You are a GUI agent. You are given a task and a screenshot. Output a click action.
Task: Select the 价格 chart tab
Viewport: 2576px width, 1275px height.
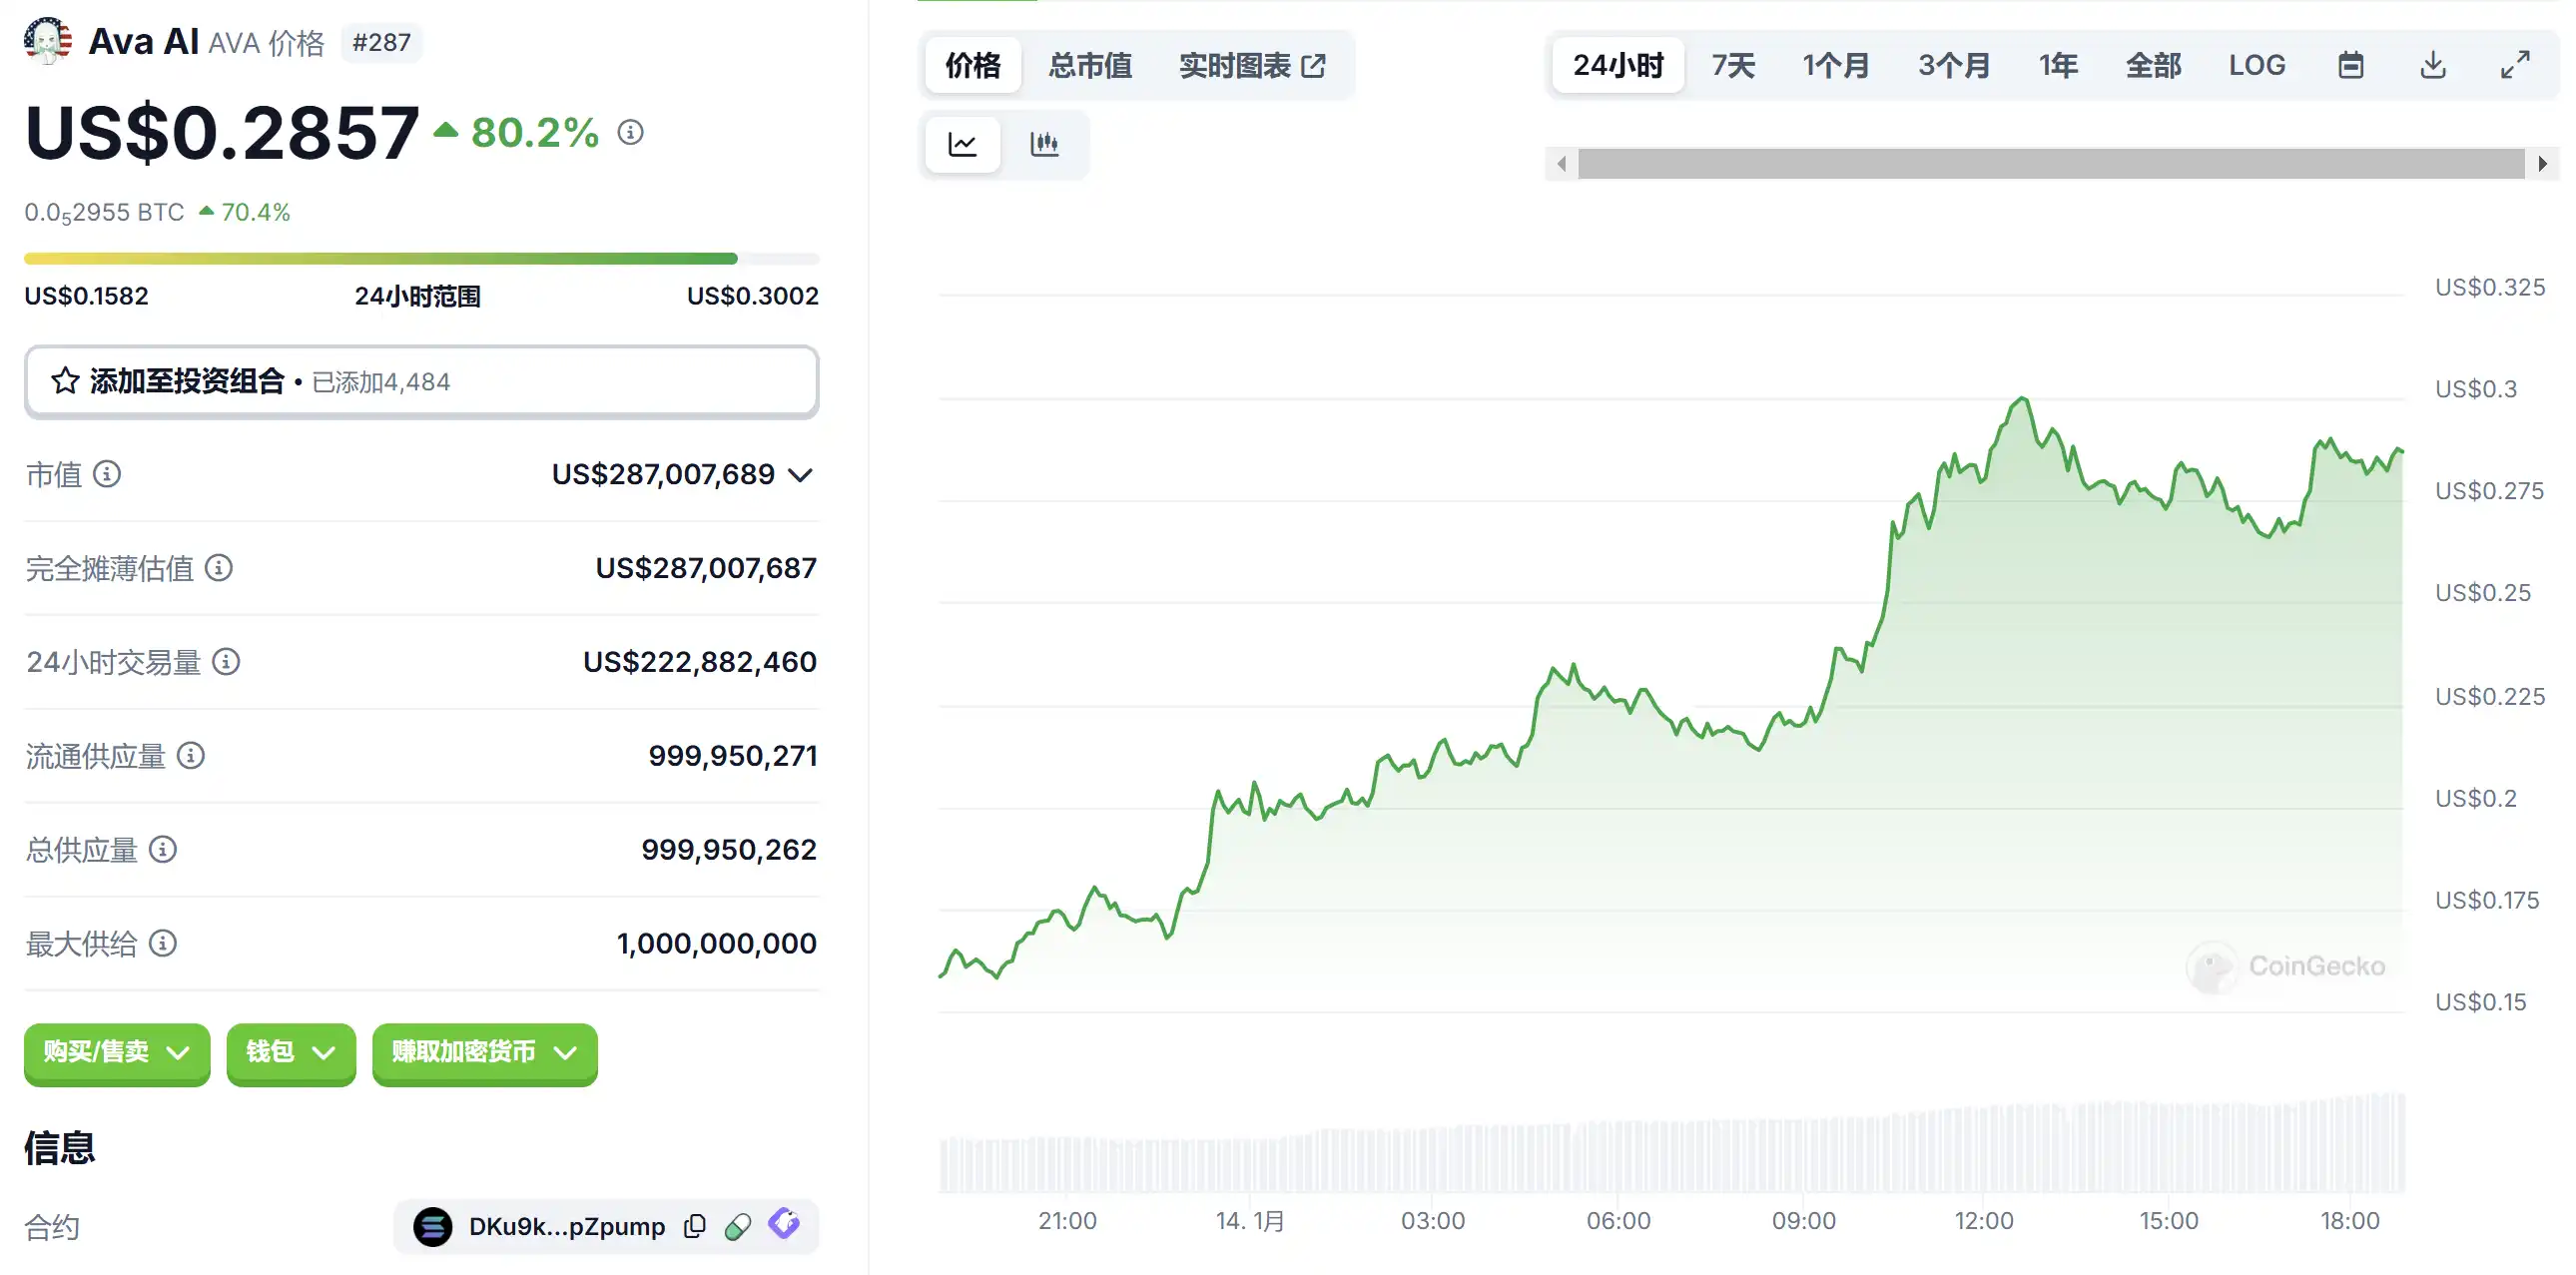click(972, 66)
